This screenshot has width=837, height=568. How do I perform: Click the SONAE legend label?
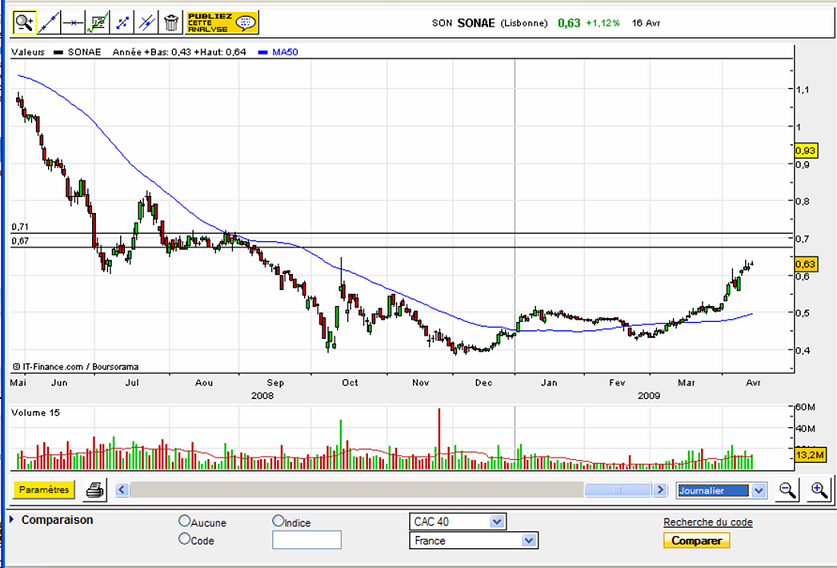(84, 52)
